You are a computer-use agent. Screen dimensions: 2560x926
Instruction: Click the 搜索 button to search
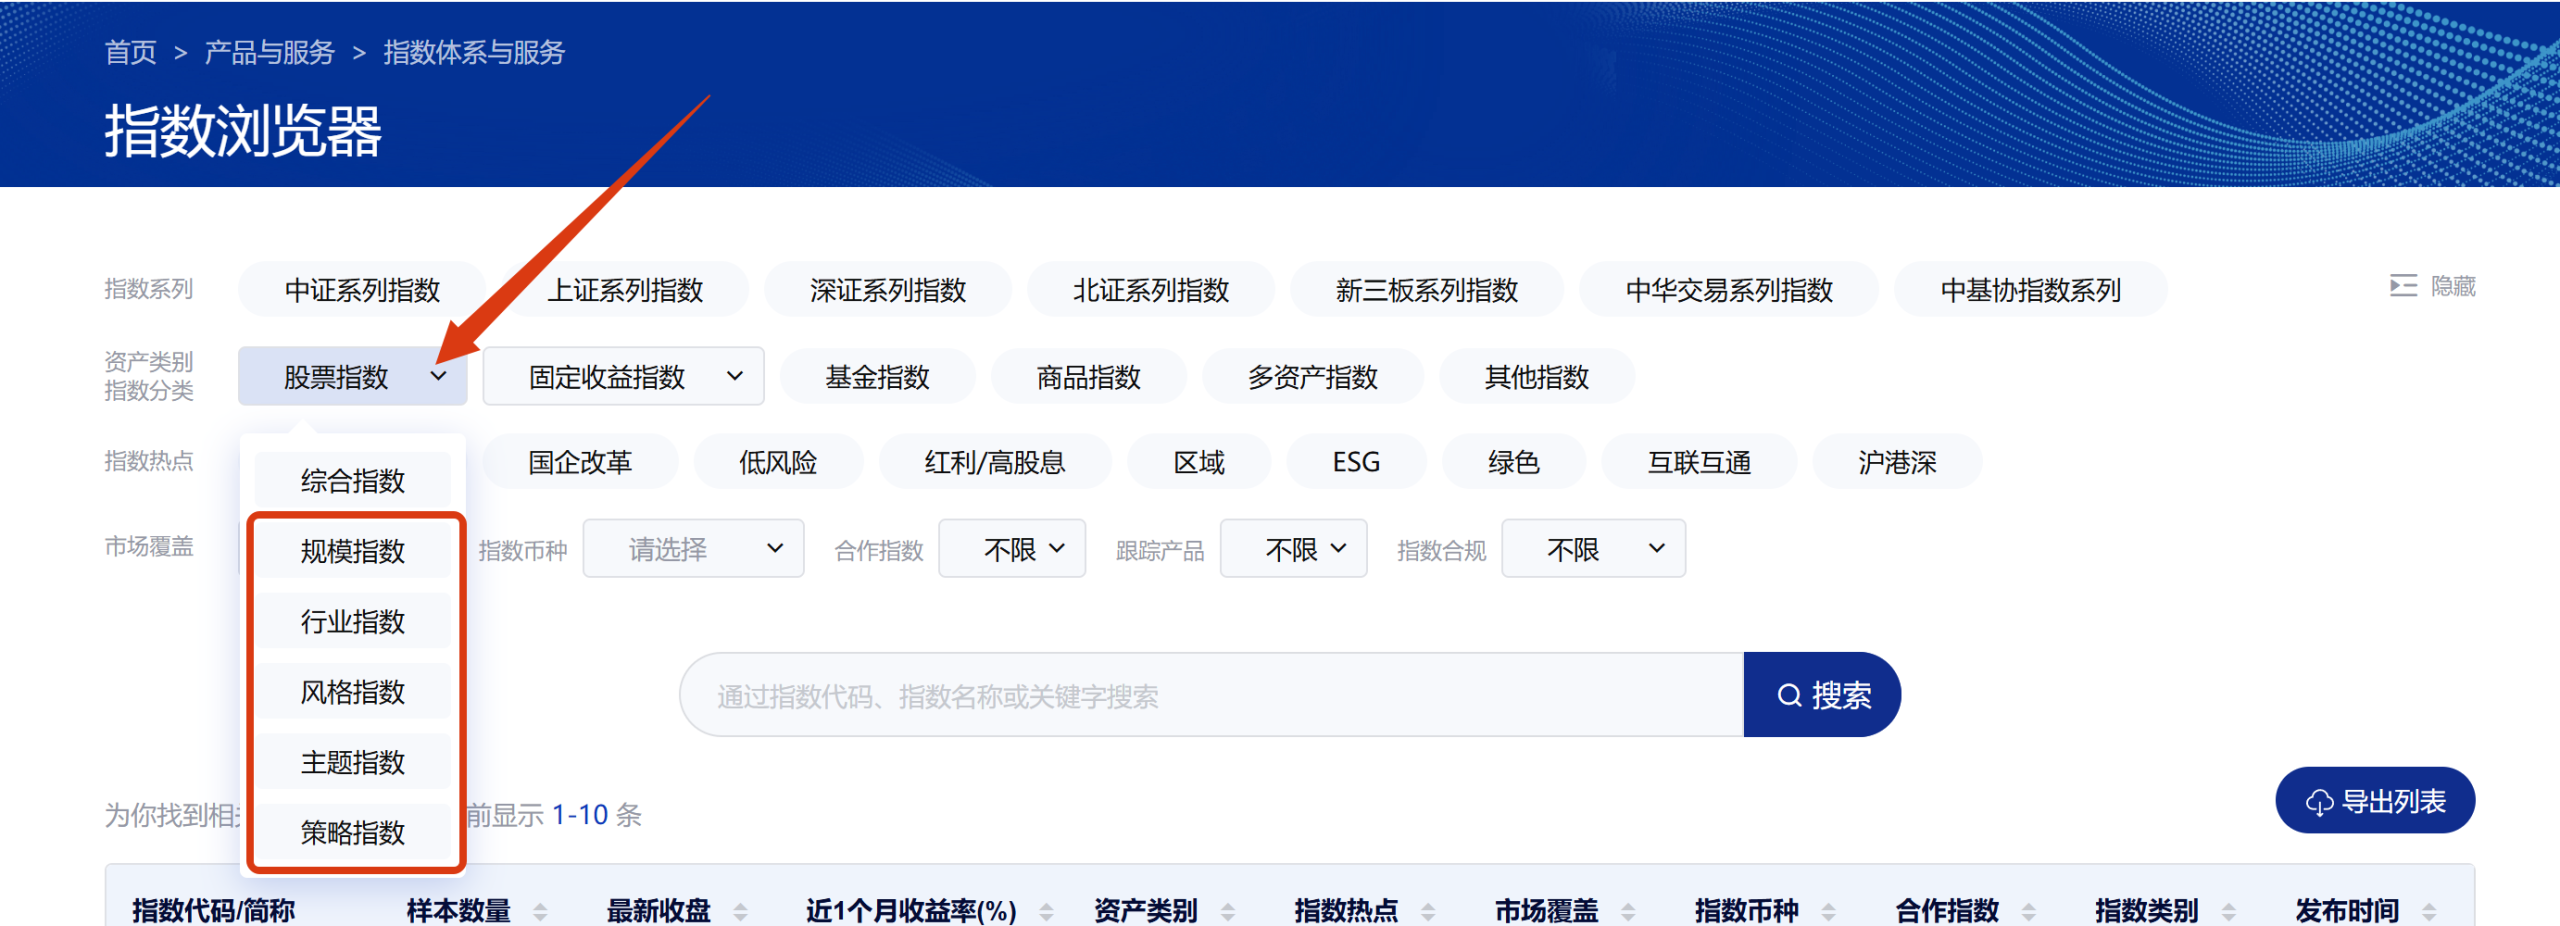pyautogui.click(x=1822, y=694)
